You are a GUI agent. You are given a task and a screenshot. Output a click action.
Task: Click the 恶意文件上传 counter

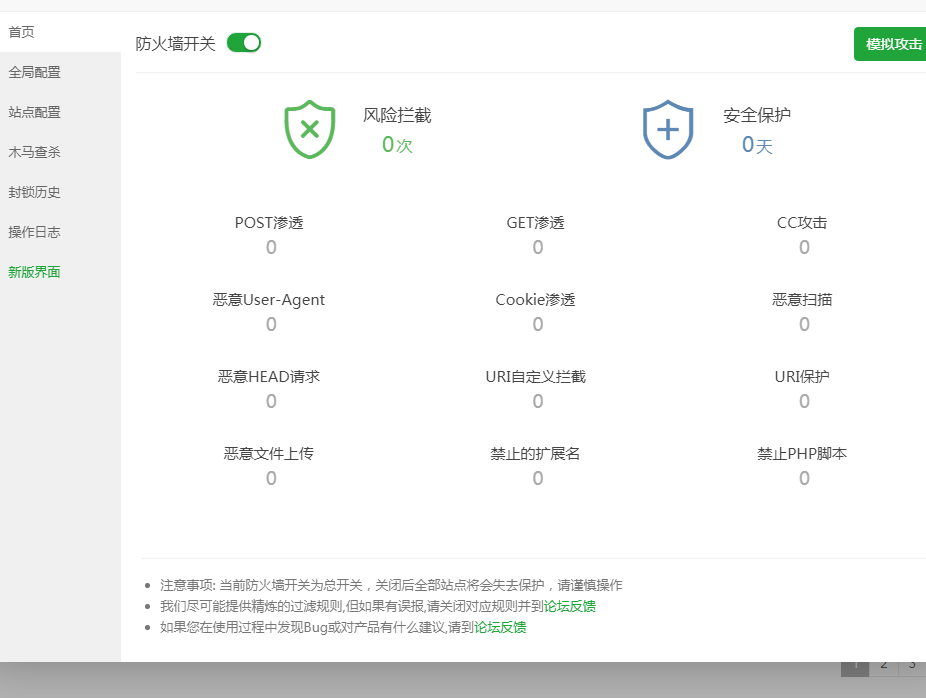tap(270, 477)
